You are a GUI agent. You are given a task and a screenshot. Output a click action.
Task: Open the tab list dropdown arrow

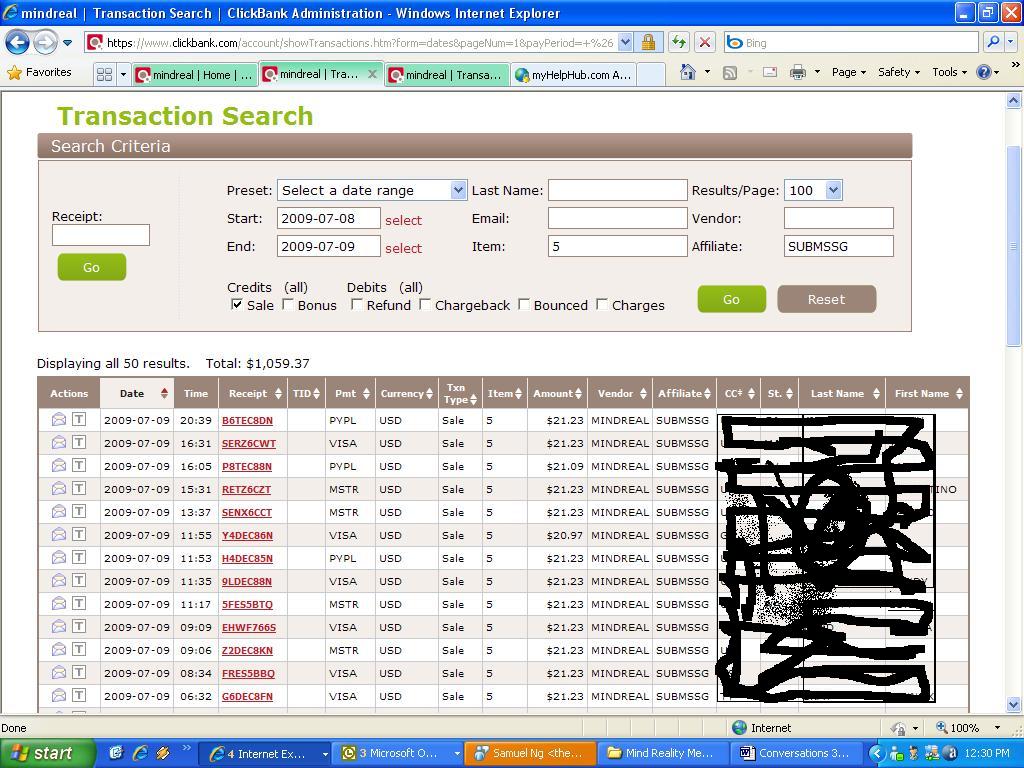click(x=123, y=74)
